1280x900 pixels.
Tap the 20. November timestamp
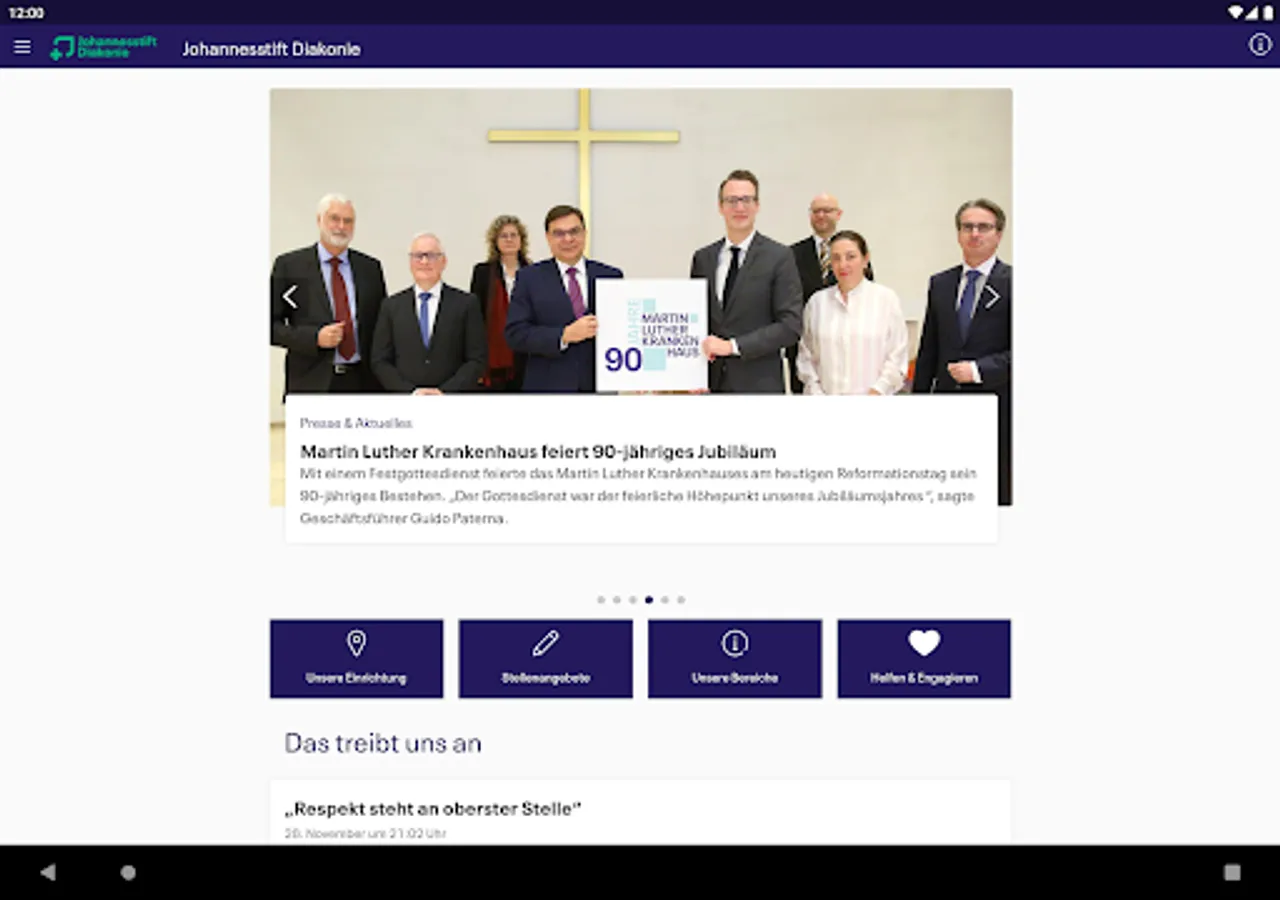tap(365, 833)
